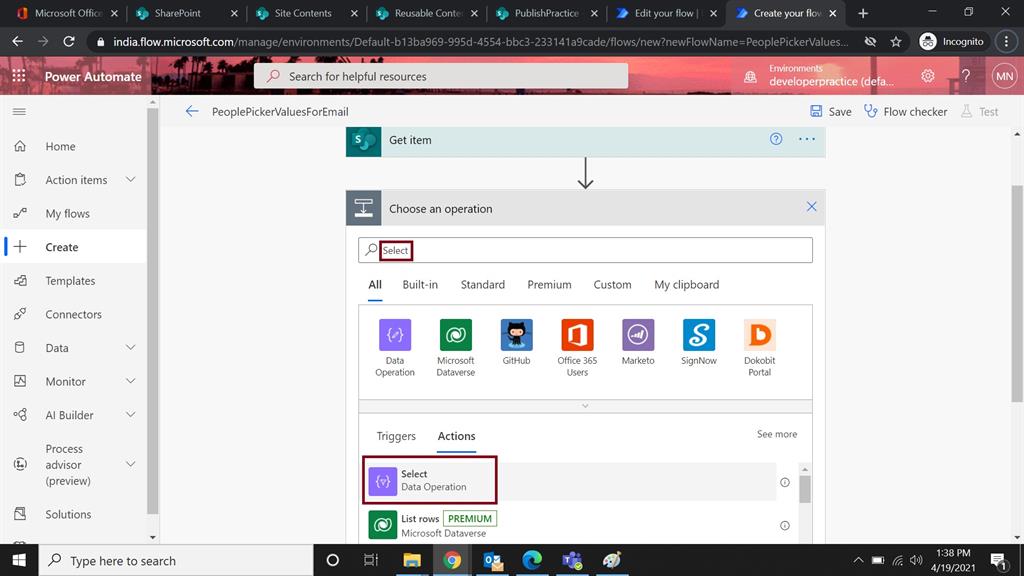This screenshot has width=1024, height=576.
Task: Click the actions list scrollbar thumb
Action: coord(805,488)
